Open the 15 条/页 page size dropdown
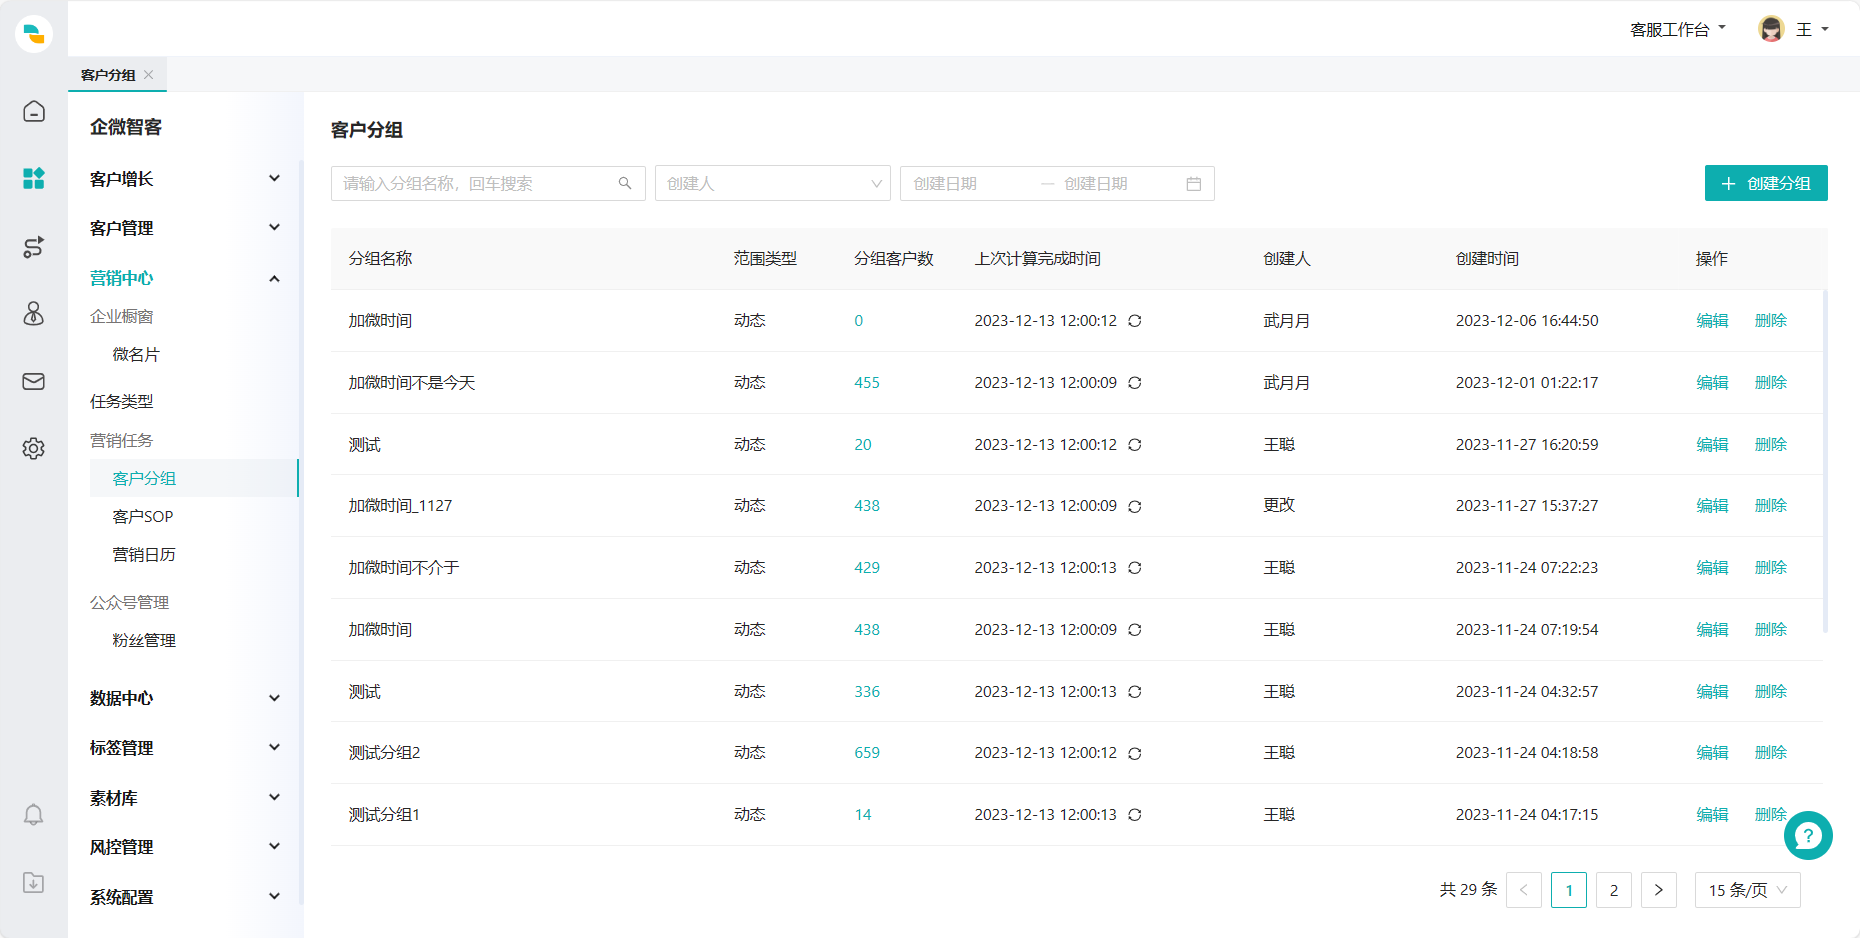This screenshot has width=1860, height=938. pos(1748,890)
